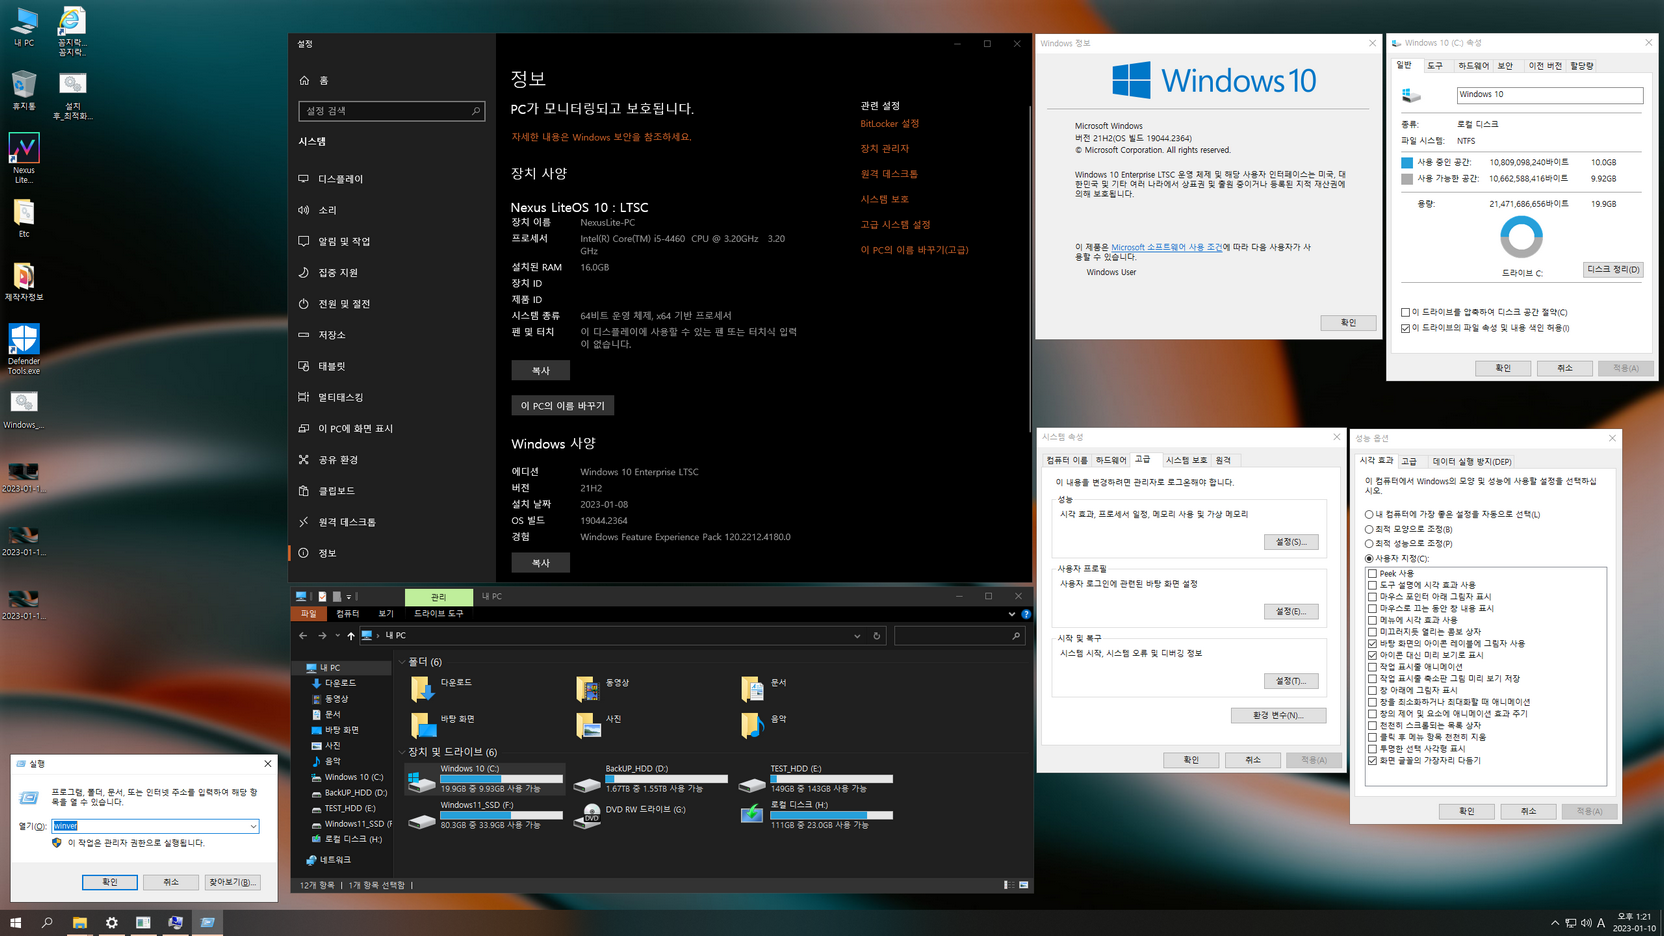The width and height of the screenshot is (1664, 936).
Task: Click the 홈 icon in Settings
Action: pos(305,80)
